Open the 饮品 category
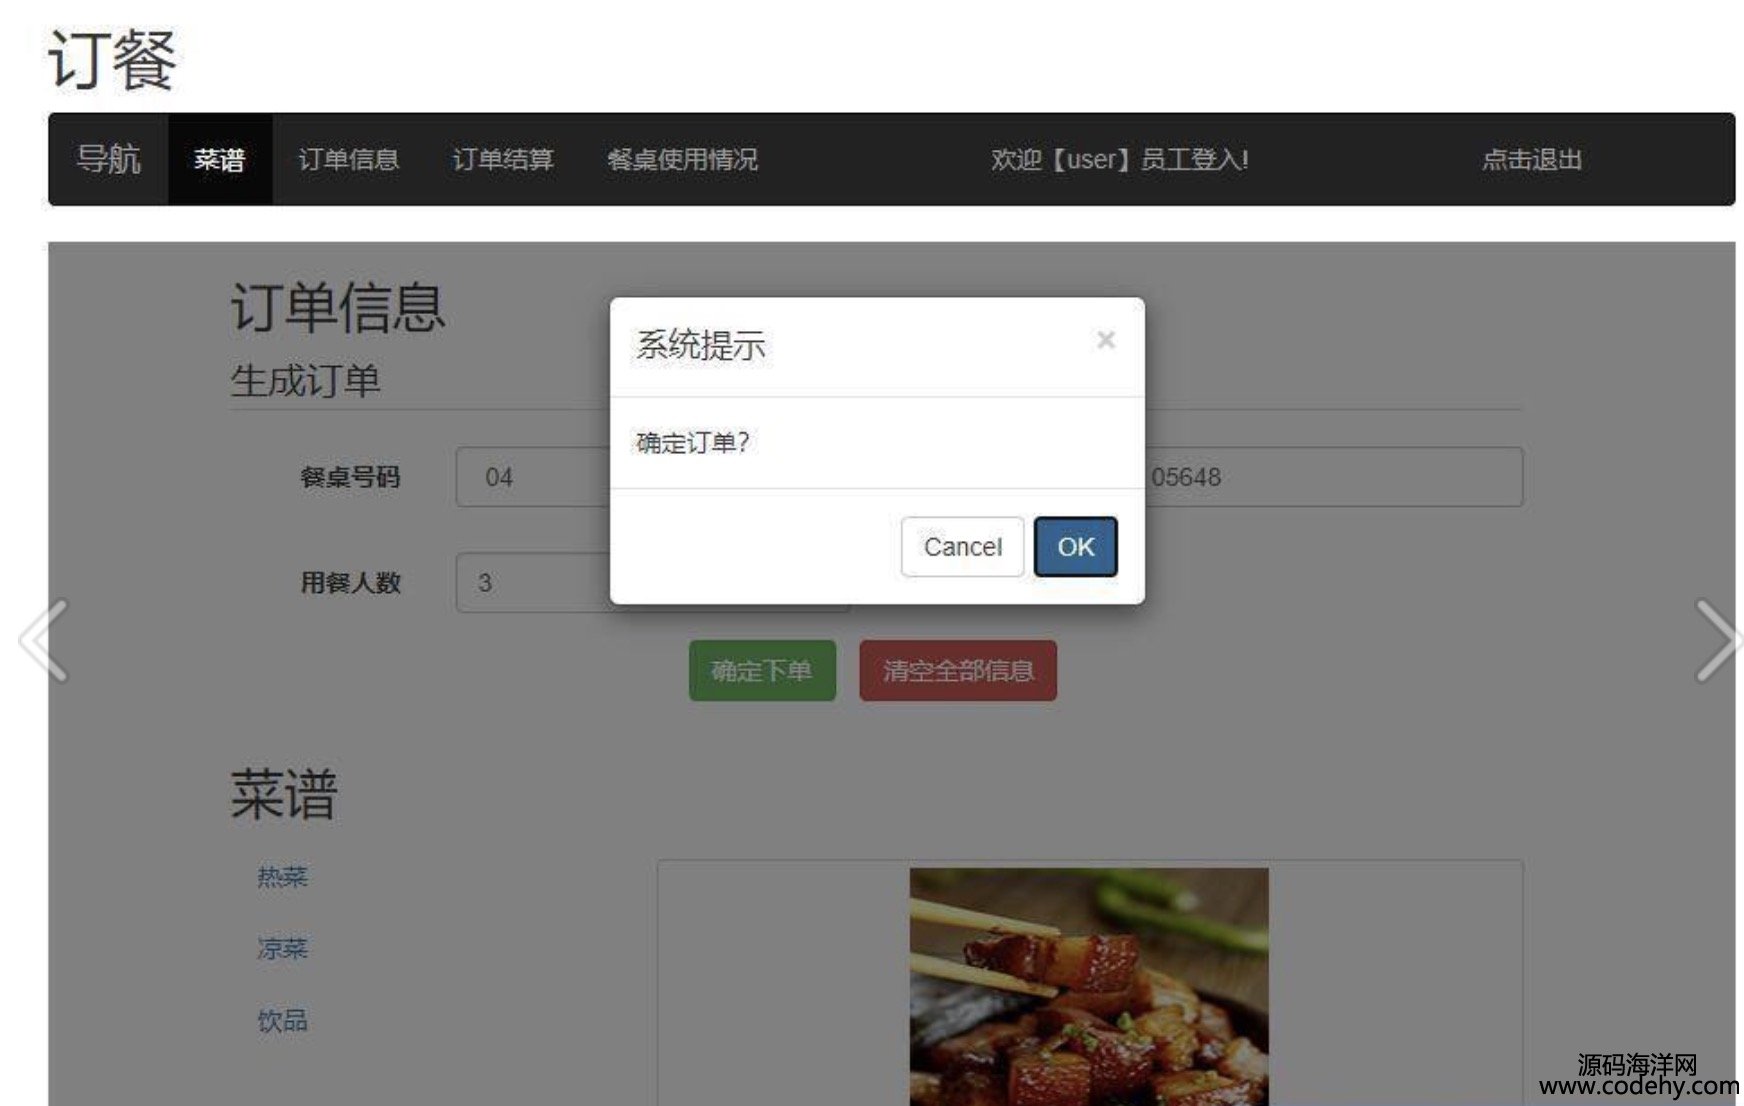This screenshot has width=1744, height=1106. point(282,1020)
